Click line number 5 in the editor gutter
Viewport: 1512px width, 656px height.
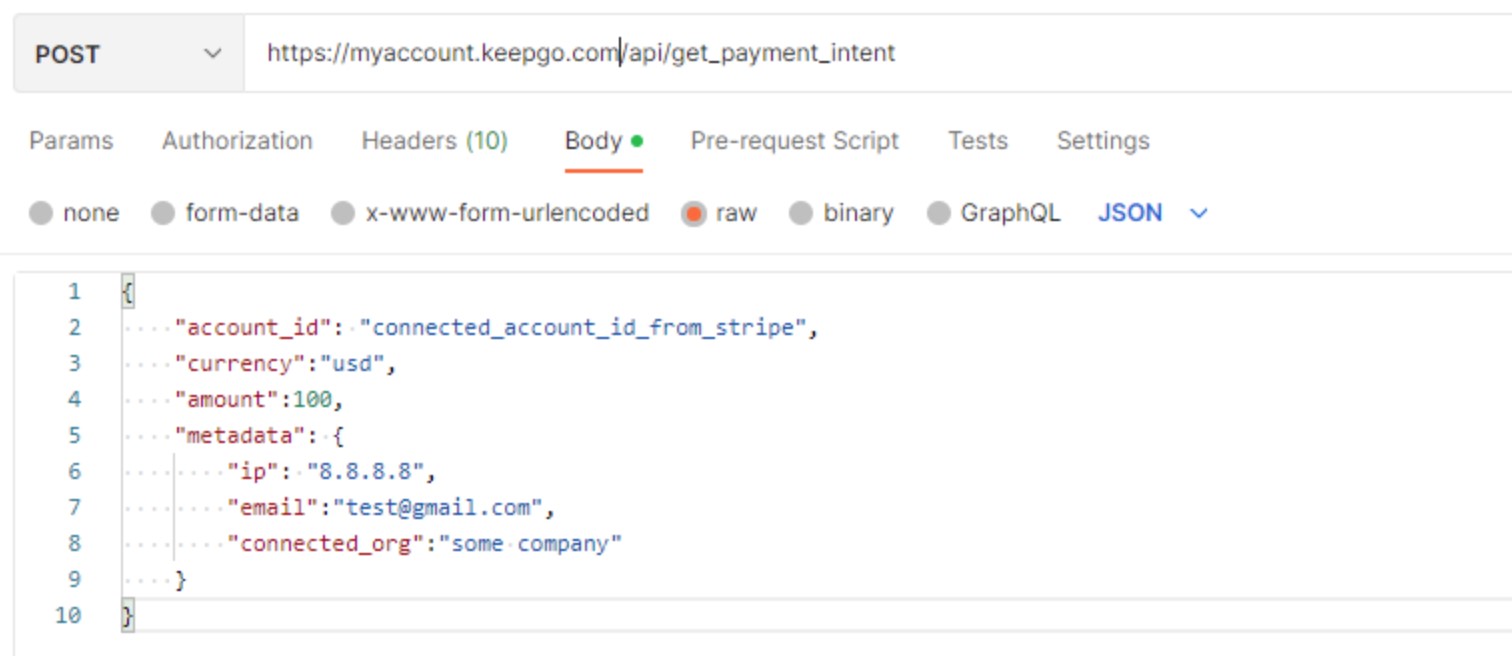[74, 435]
